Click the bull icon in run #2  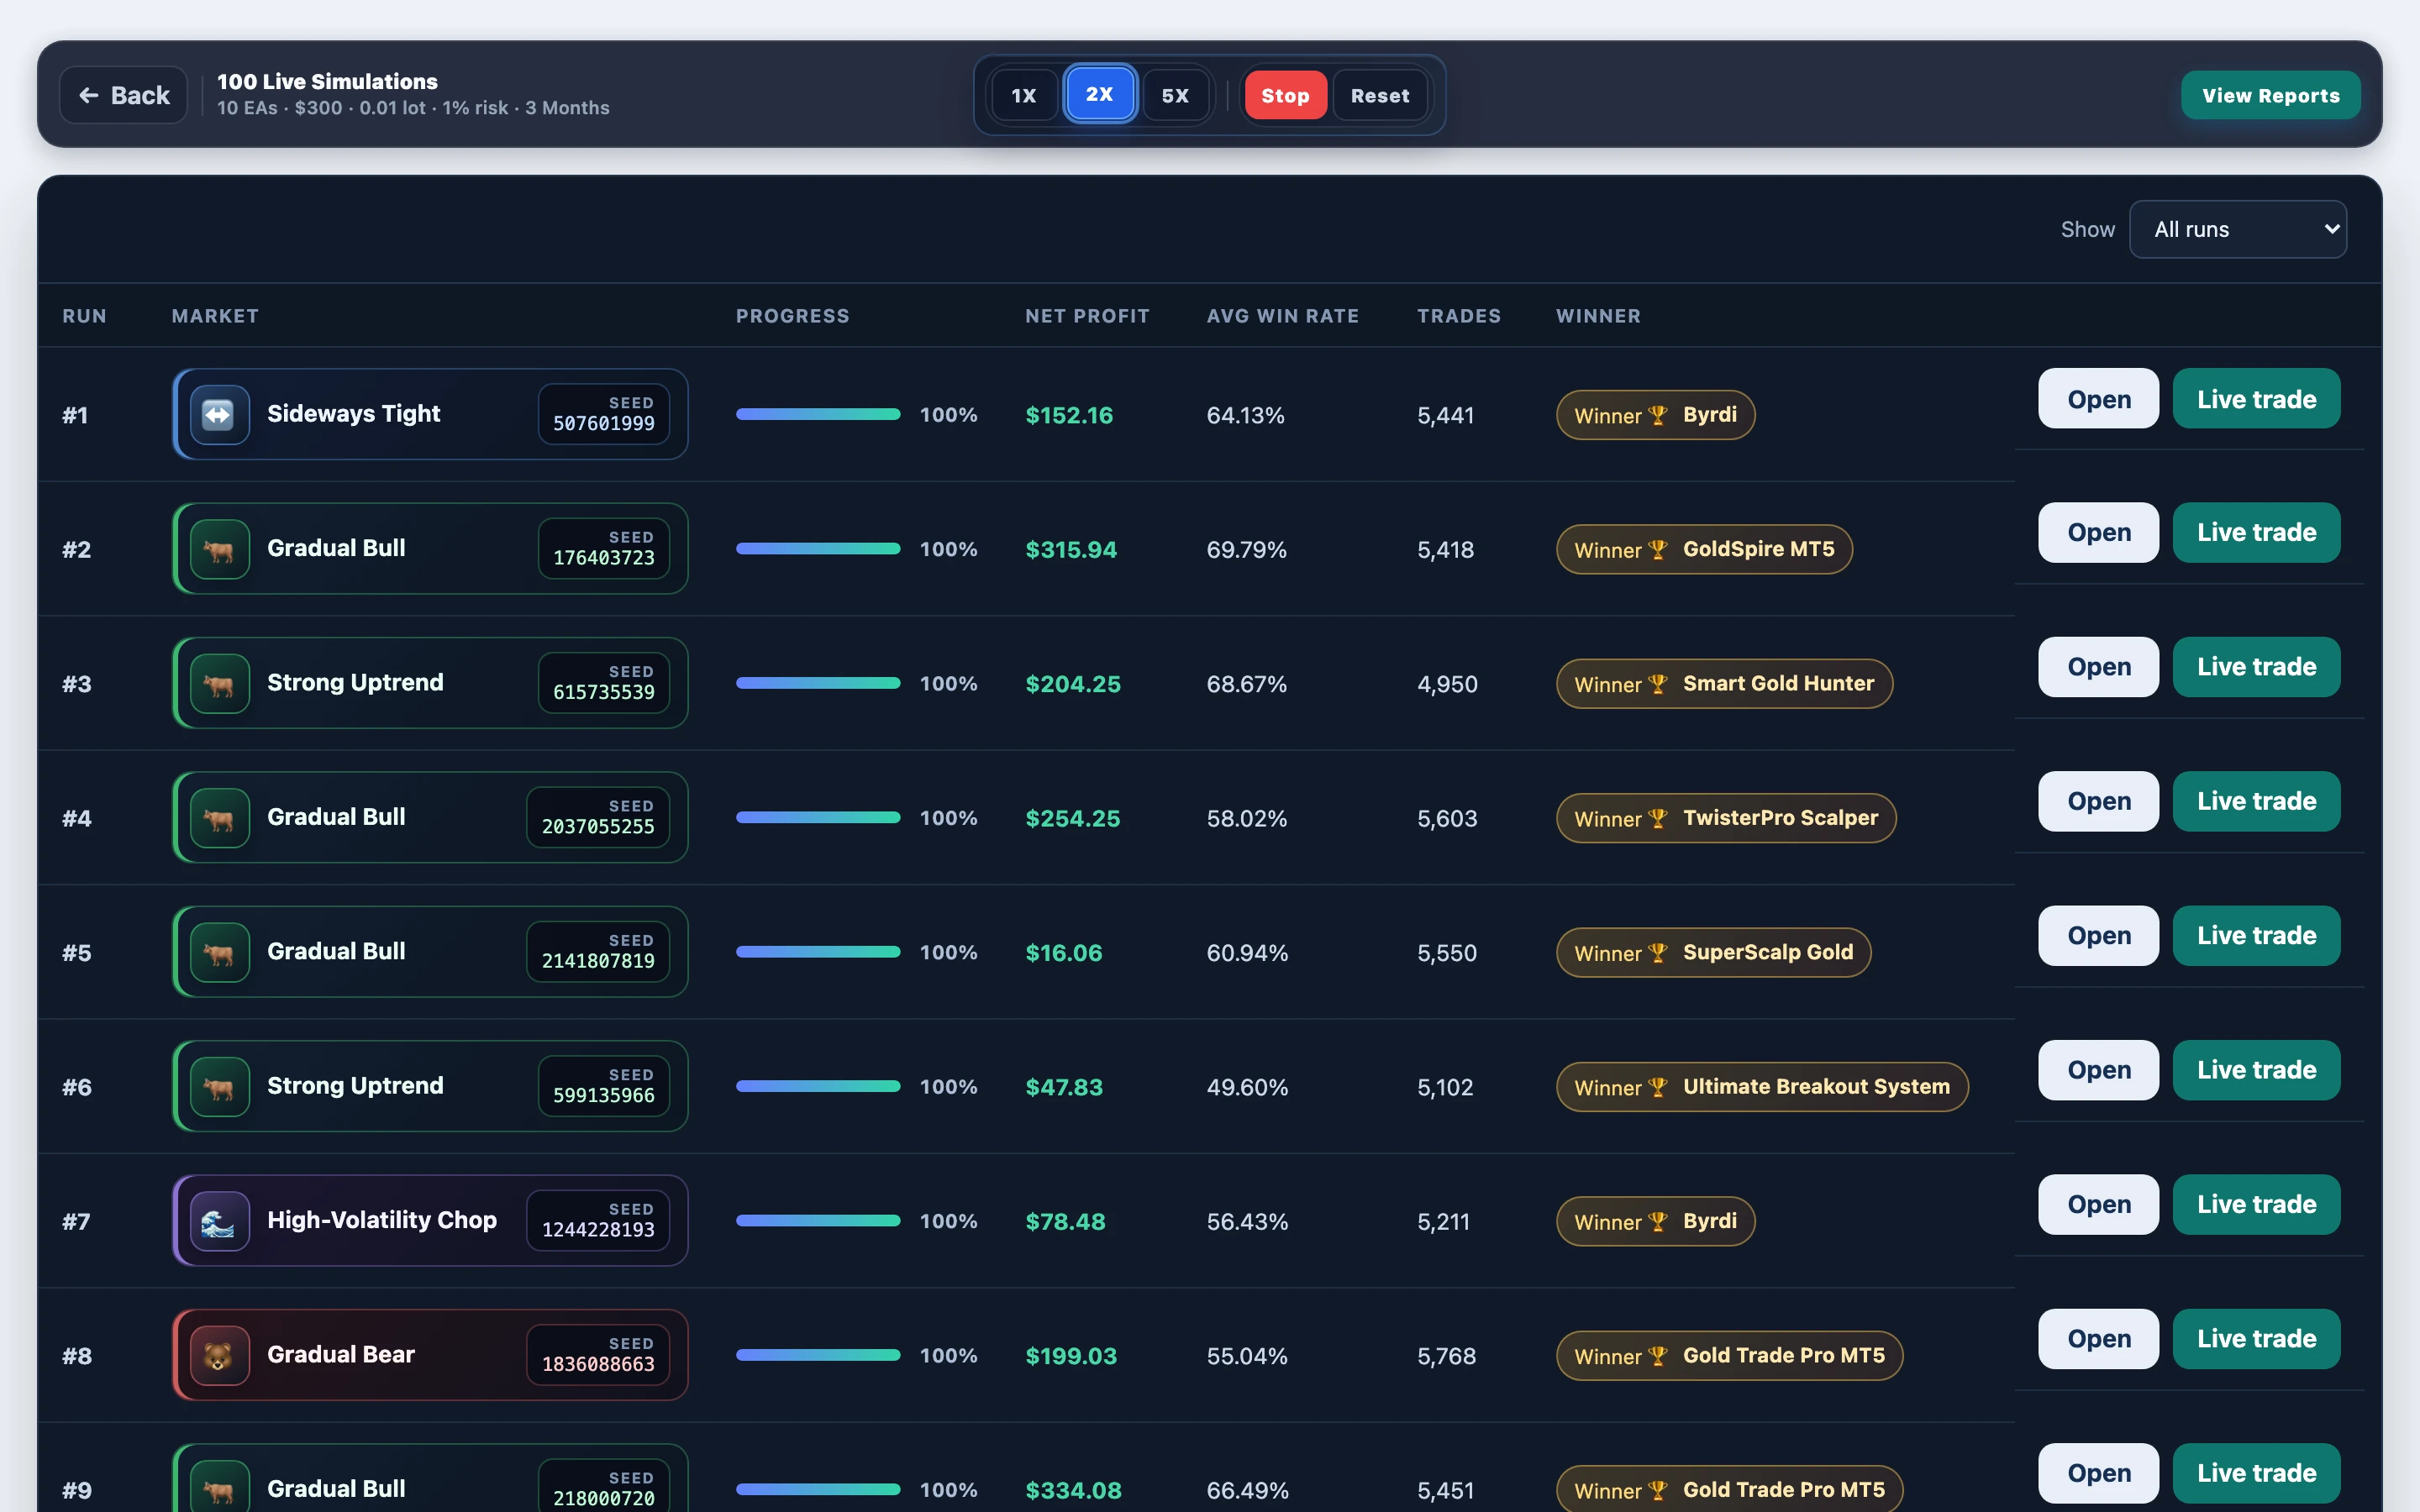219,549
